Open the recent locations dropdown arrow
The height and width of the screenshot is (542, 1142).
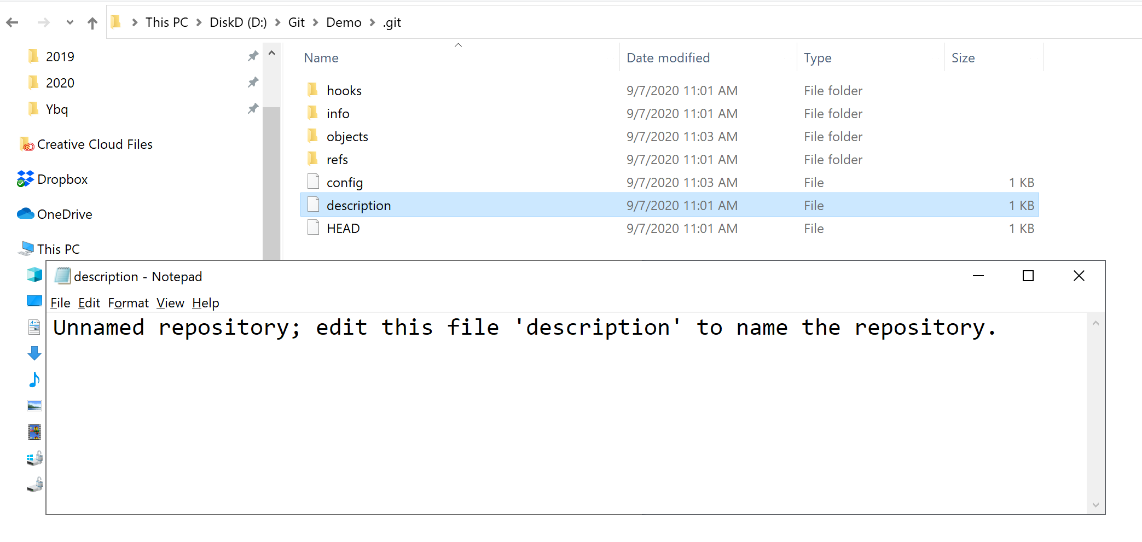point(70,23)
